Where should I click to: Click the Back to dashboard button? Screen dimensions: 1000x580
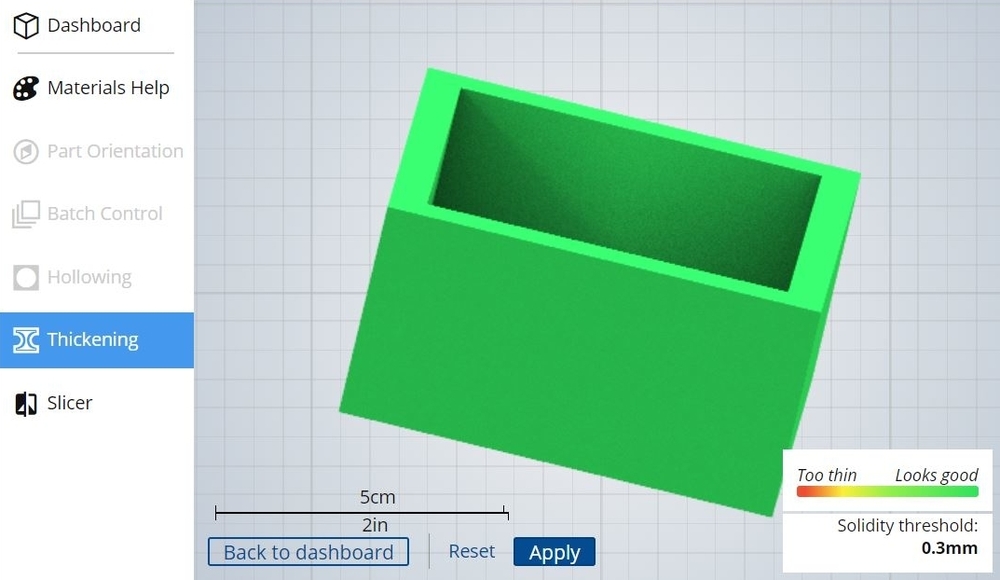pos(308,552)
